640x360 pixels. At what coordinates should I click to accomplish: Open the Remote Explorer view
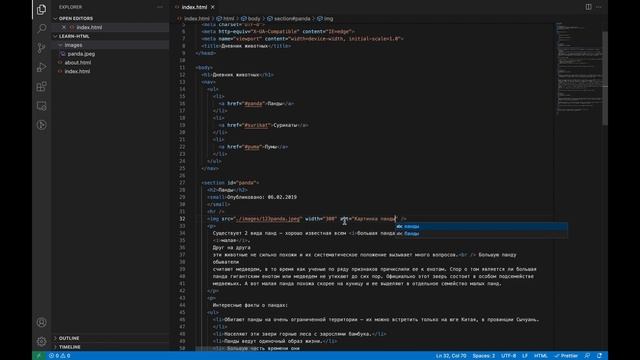click(x=41, y=106)
